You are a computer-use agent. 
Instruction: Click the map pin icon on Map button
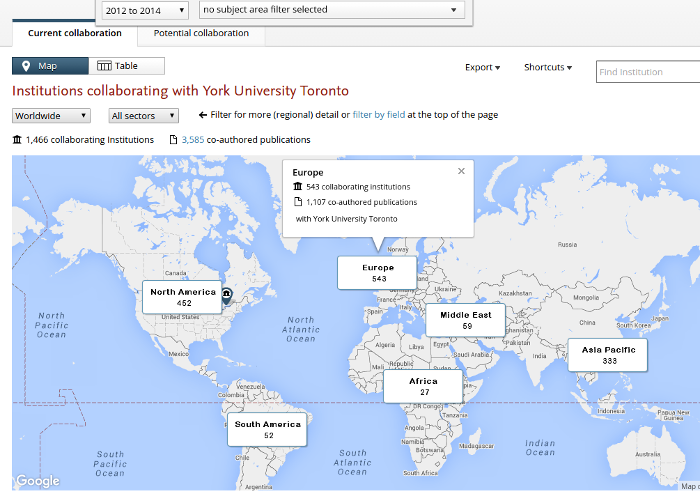tap(26, 66)
